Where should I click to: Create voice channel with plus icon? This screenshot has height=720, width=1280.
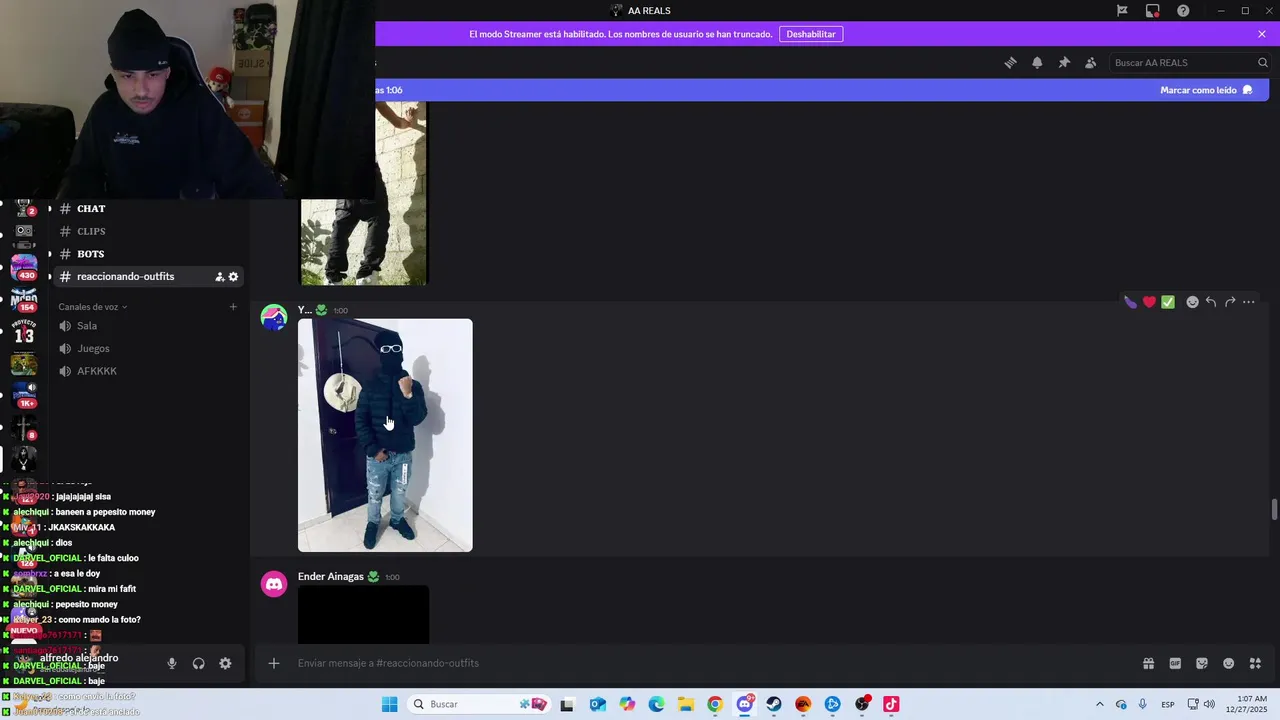(x=233, y=307)
